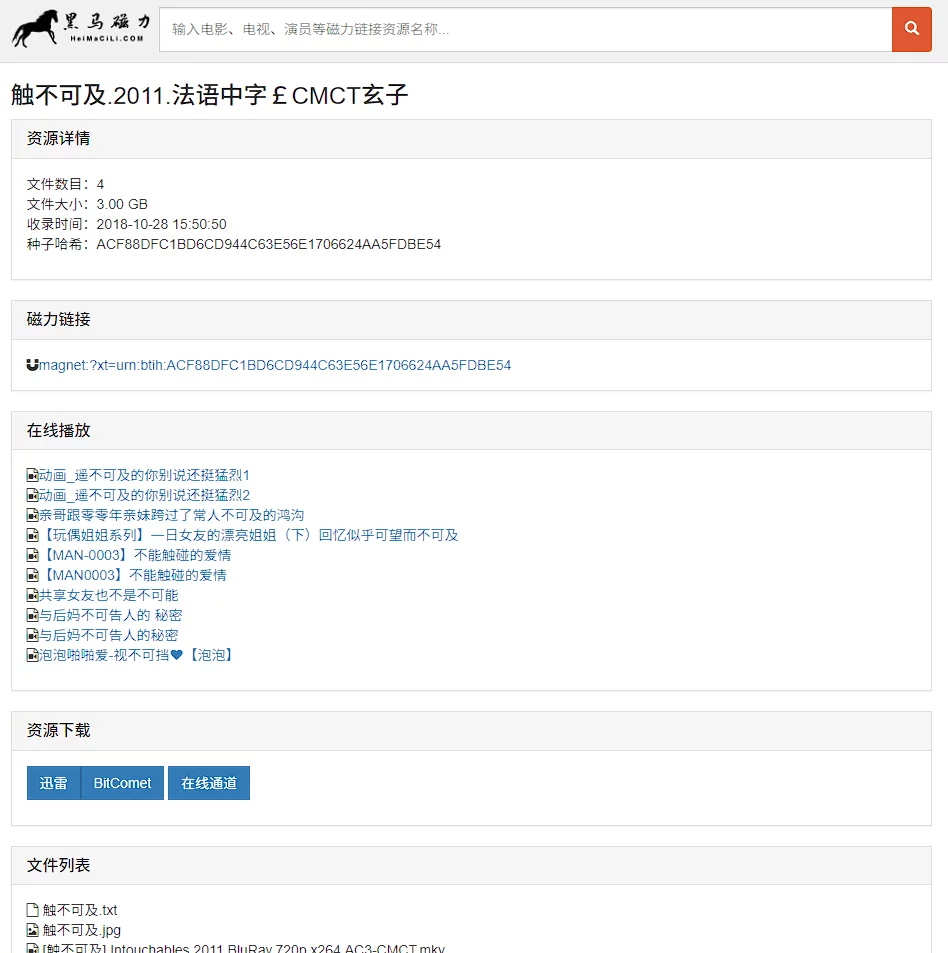The width and height of the screenshot is (948, 953).
Task: Click the 迅雷 download button
Action: [x=53, y=783]
